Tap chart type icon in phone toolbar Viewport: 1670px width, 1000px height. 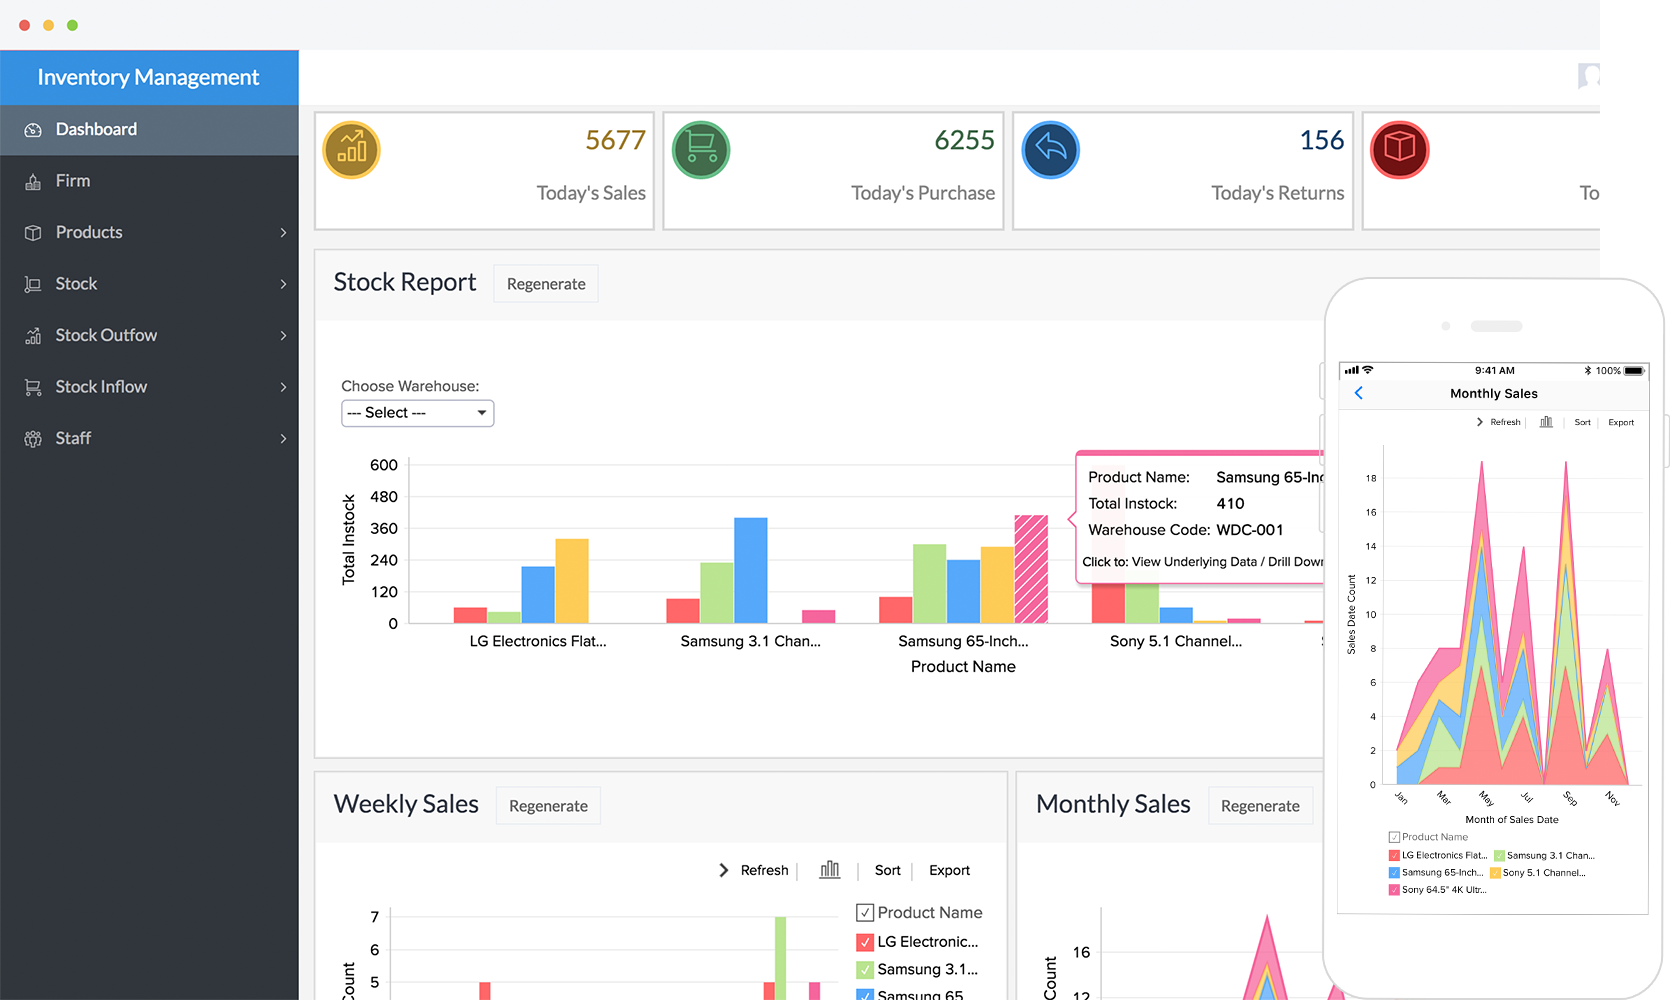pyautogui.click(x=1546, y=422)
